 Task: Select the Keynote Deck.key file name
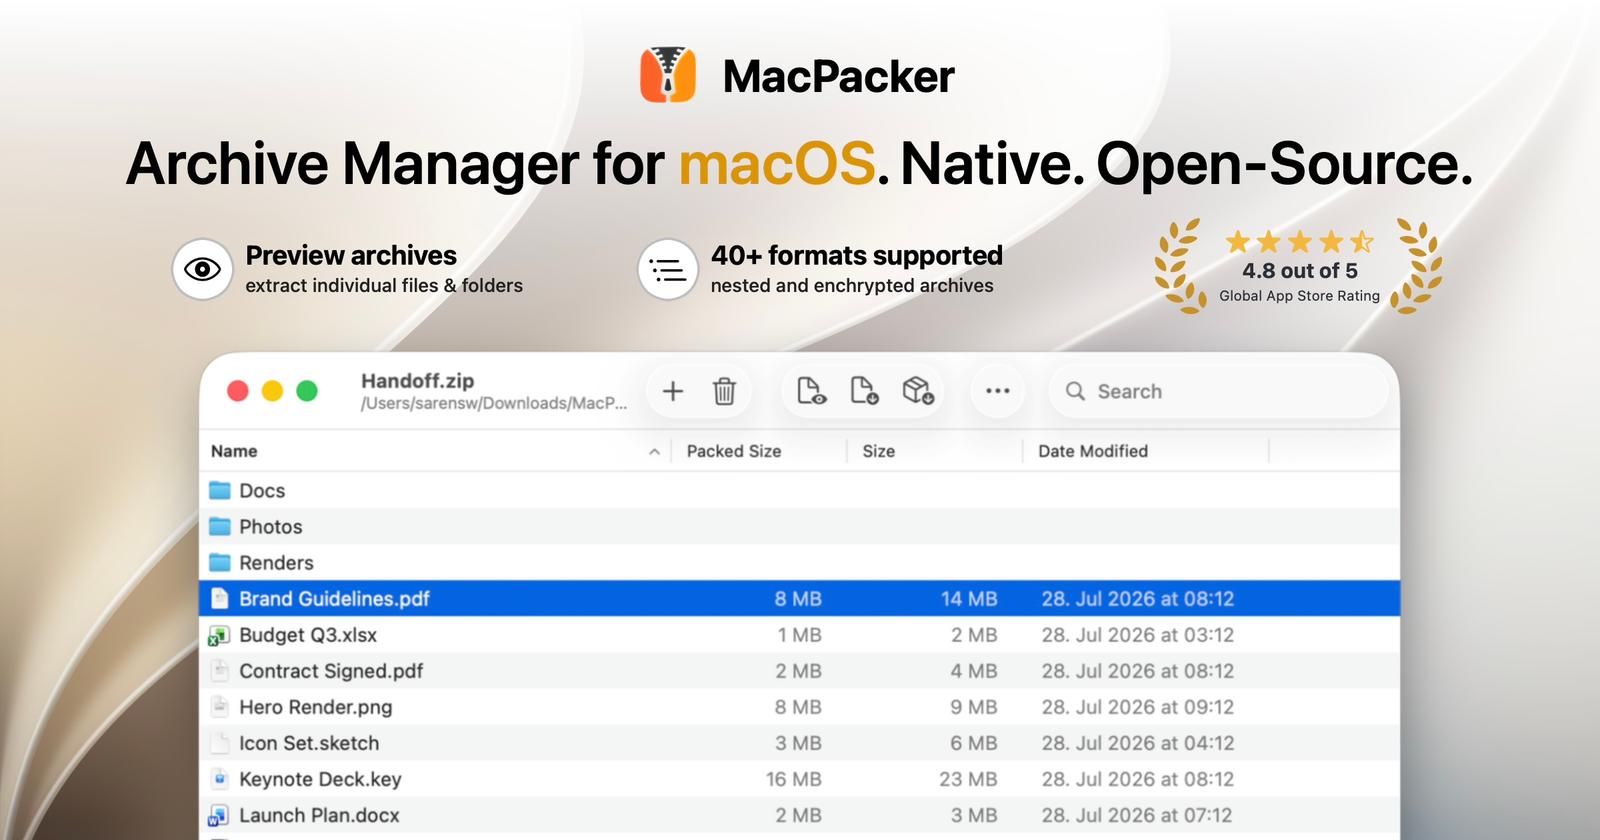pyautogui.click(x=320, y=779)
